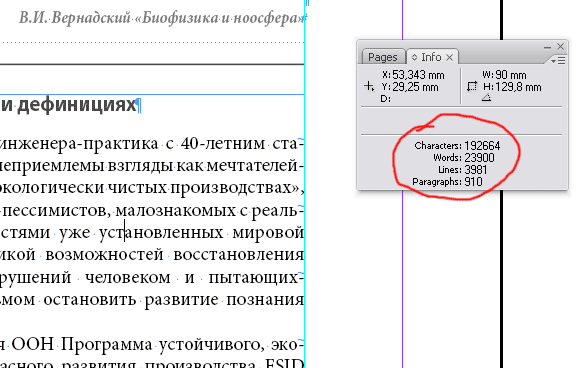The image size is (580, 368).
Task: Click the D: distance readout
Action: (x=385, y=99)
